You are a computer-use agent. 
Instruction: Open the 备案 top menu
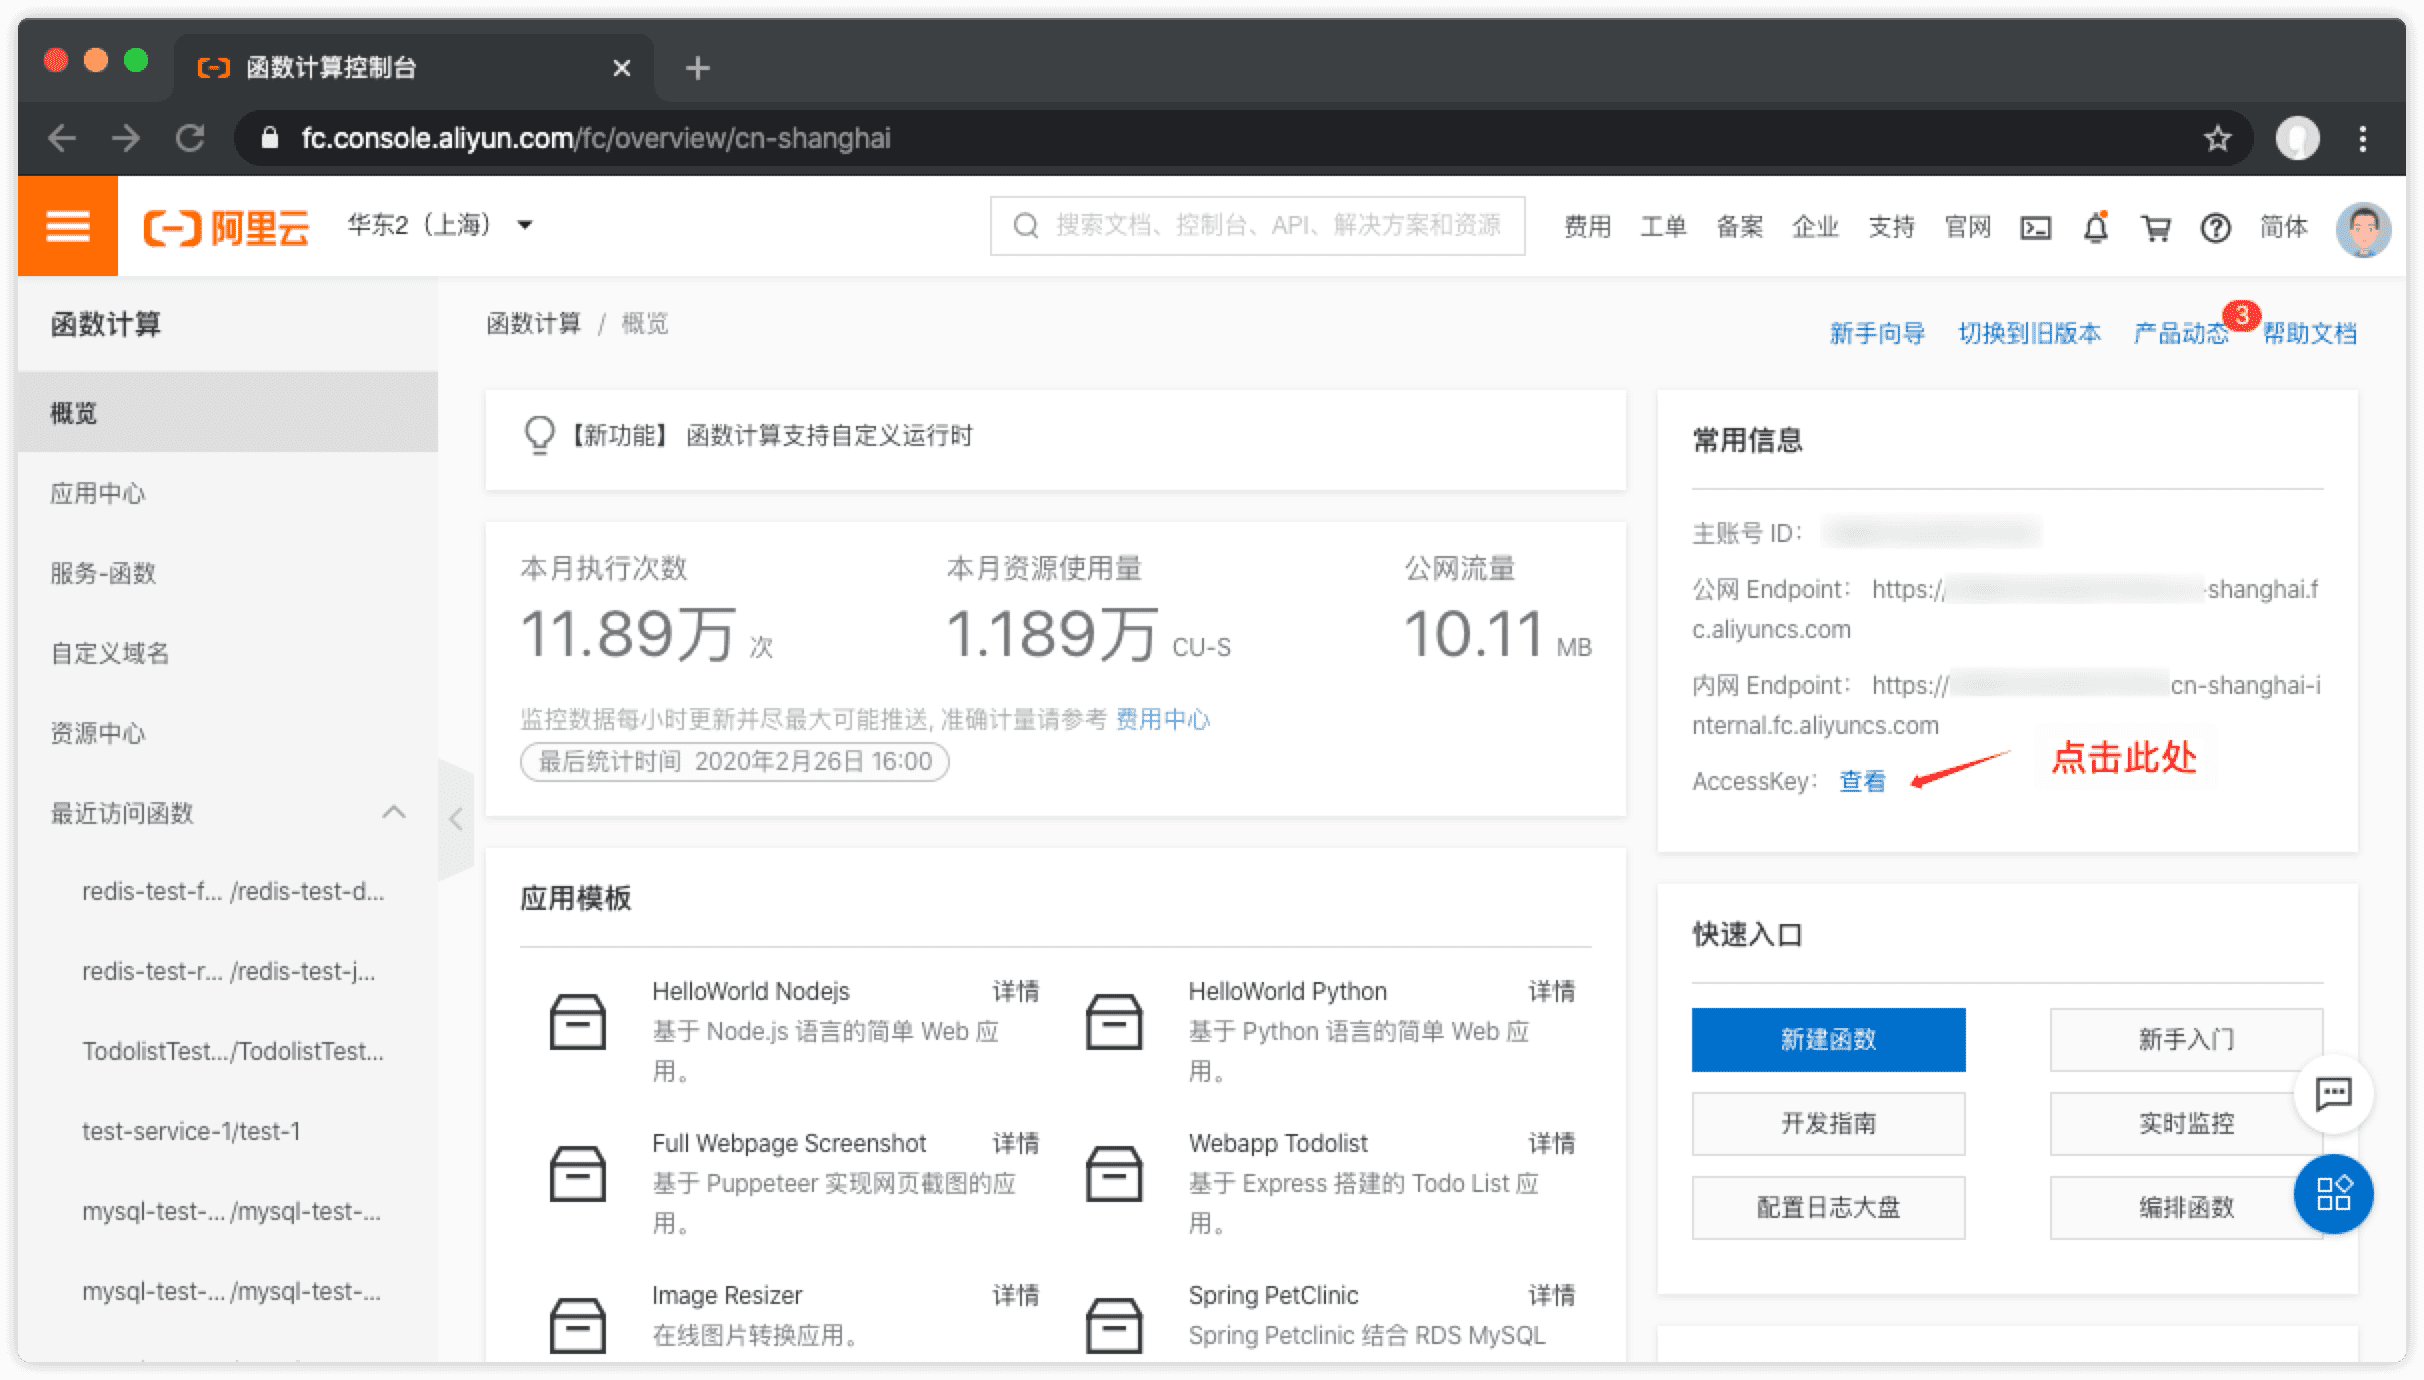1739,227
